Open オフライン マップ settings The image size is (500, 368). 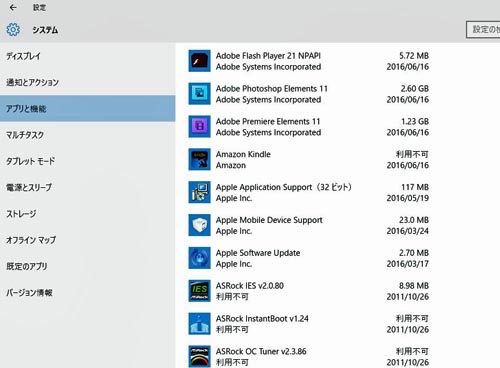pyautogui.click(x=88, y=240)
